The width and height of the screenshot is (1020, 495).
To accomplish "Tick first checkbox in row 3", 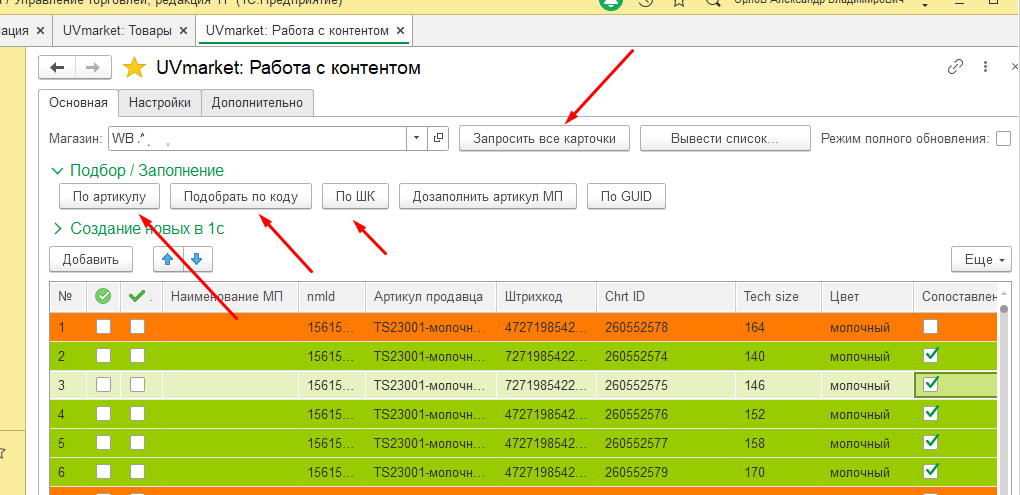I will pyautogui.click(x=103, y=385).
